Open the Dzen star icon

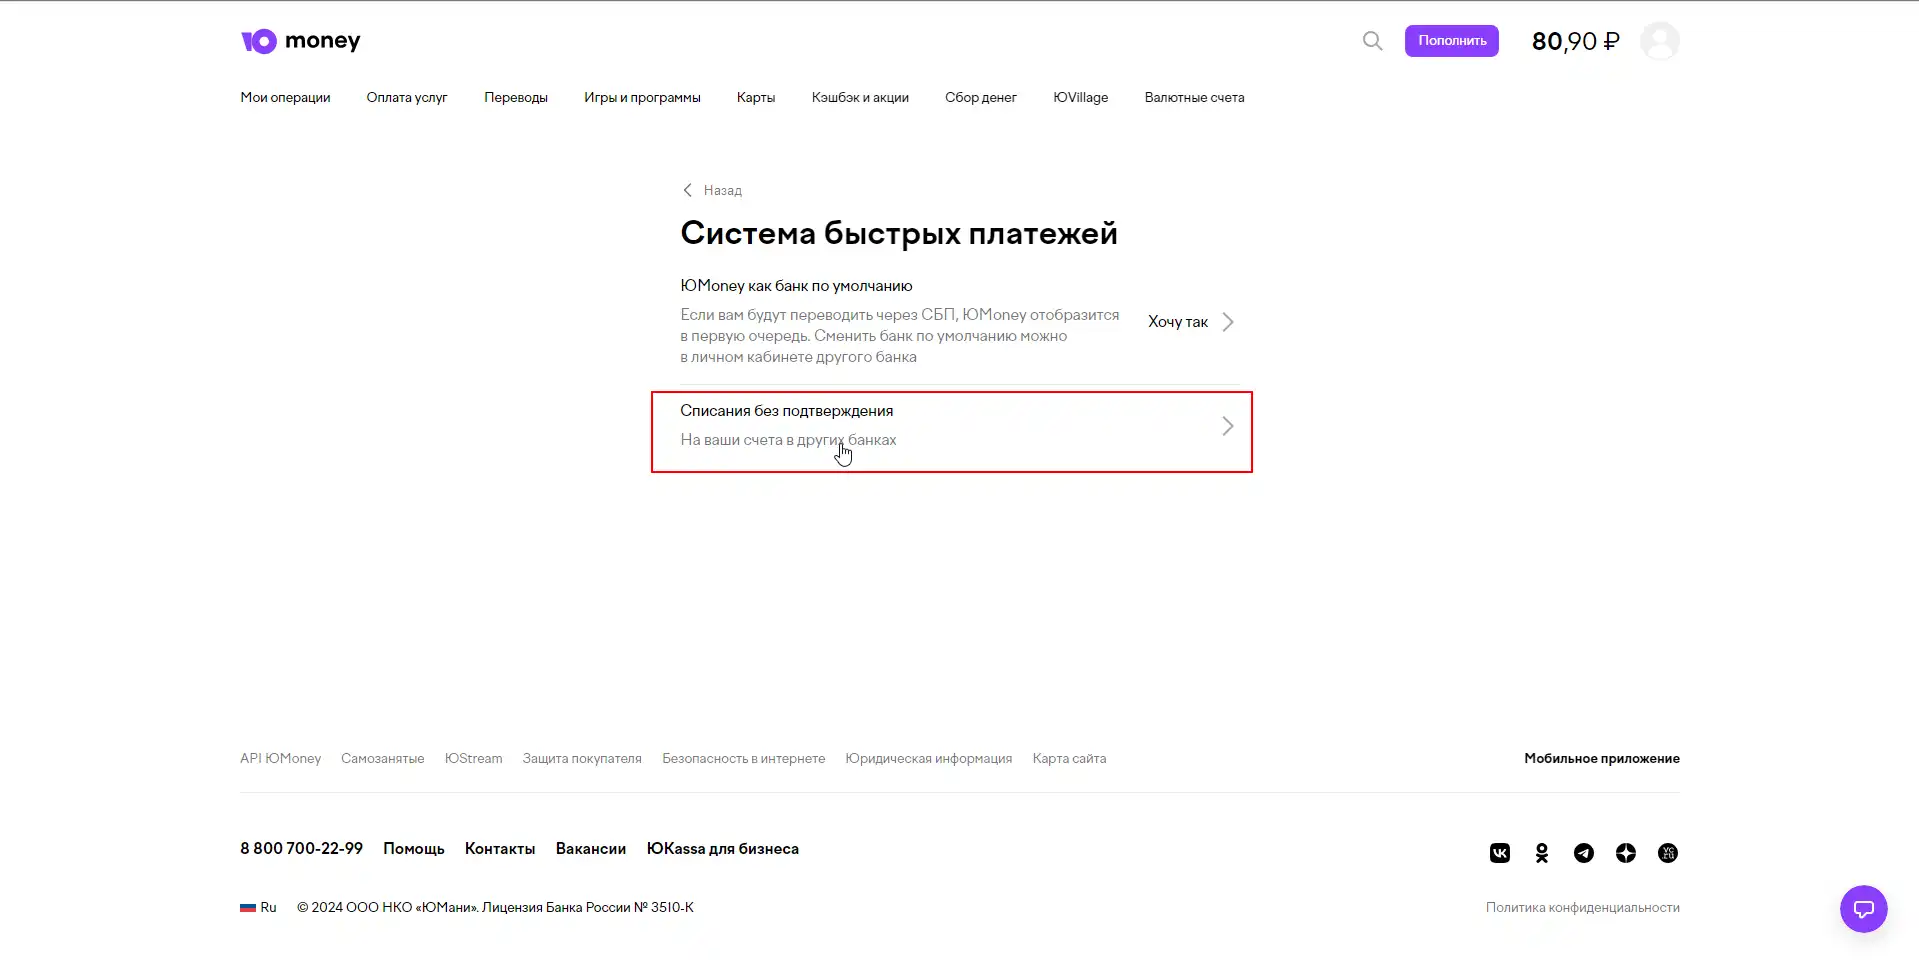[x=1625, y=853]
